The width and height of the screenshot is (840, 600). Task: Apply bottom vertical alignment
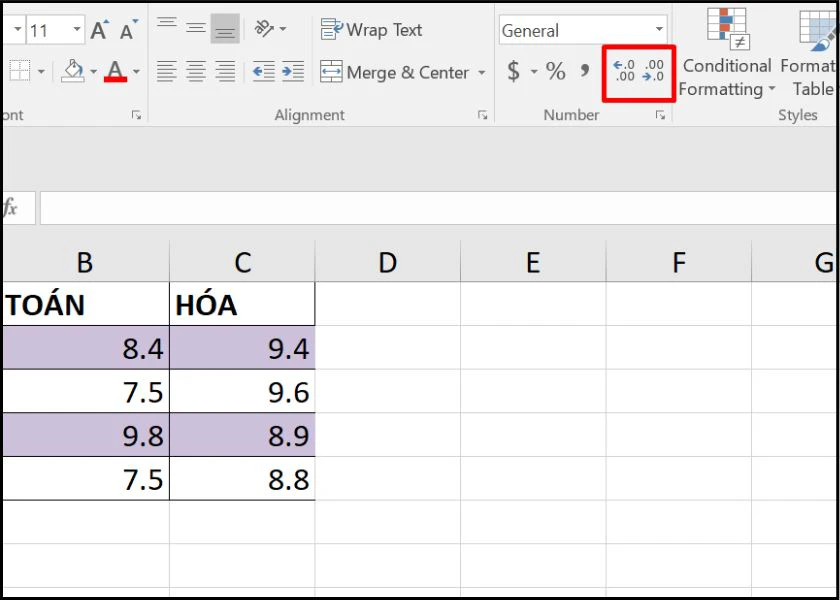(225, 28)
